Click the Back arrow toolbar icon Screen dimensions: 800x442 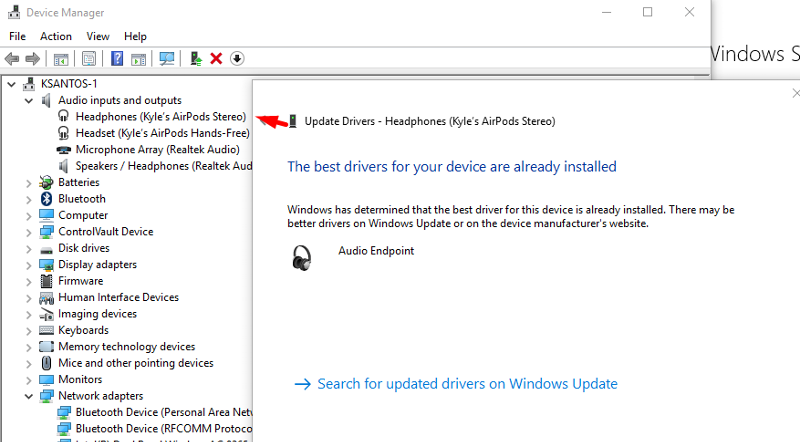click(12, 59)
